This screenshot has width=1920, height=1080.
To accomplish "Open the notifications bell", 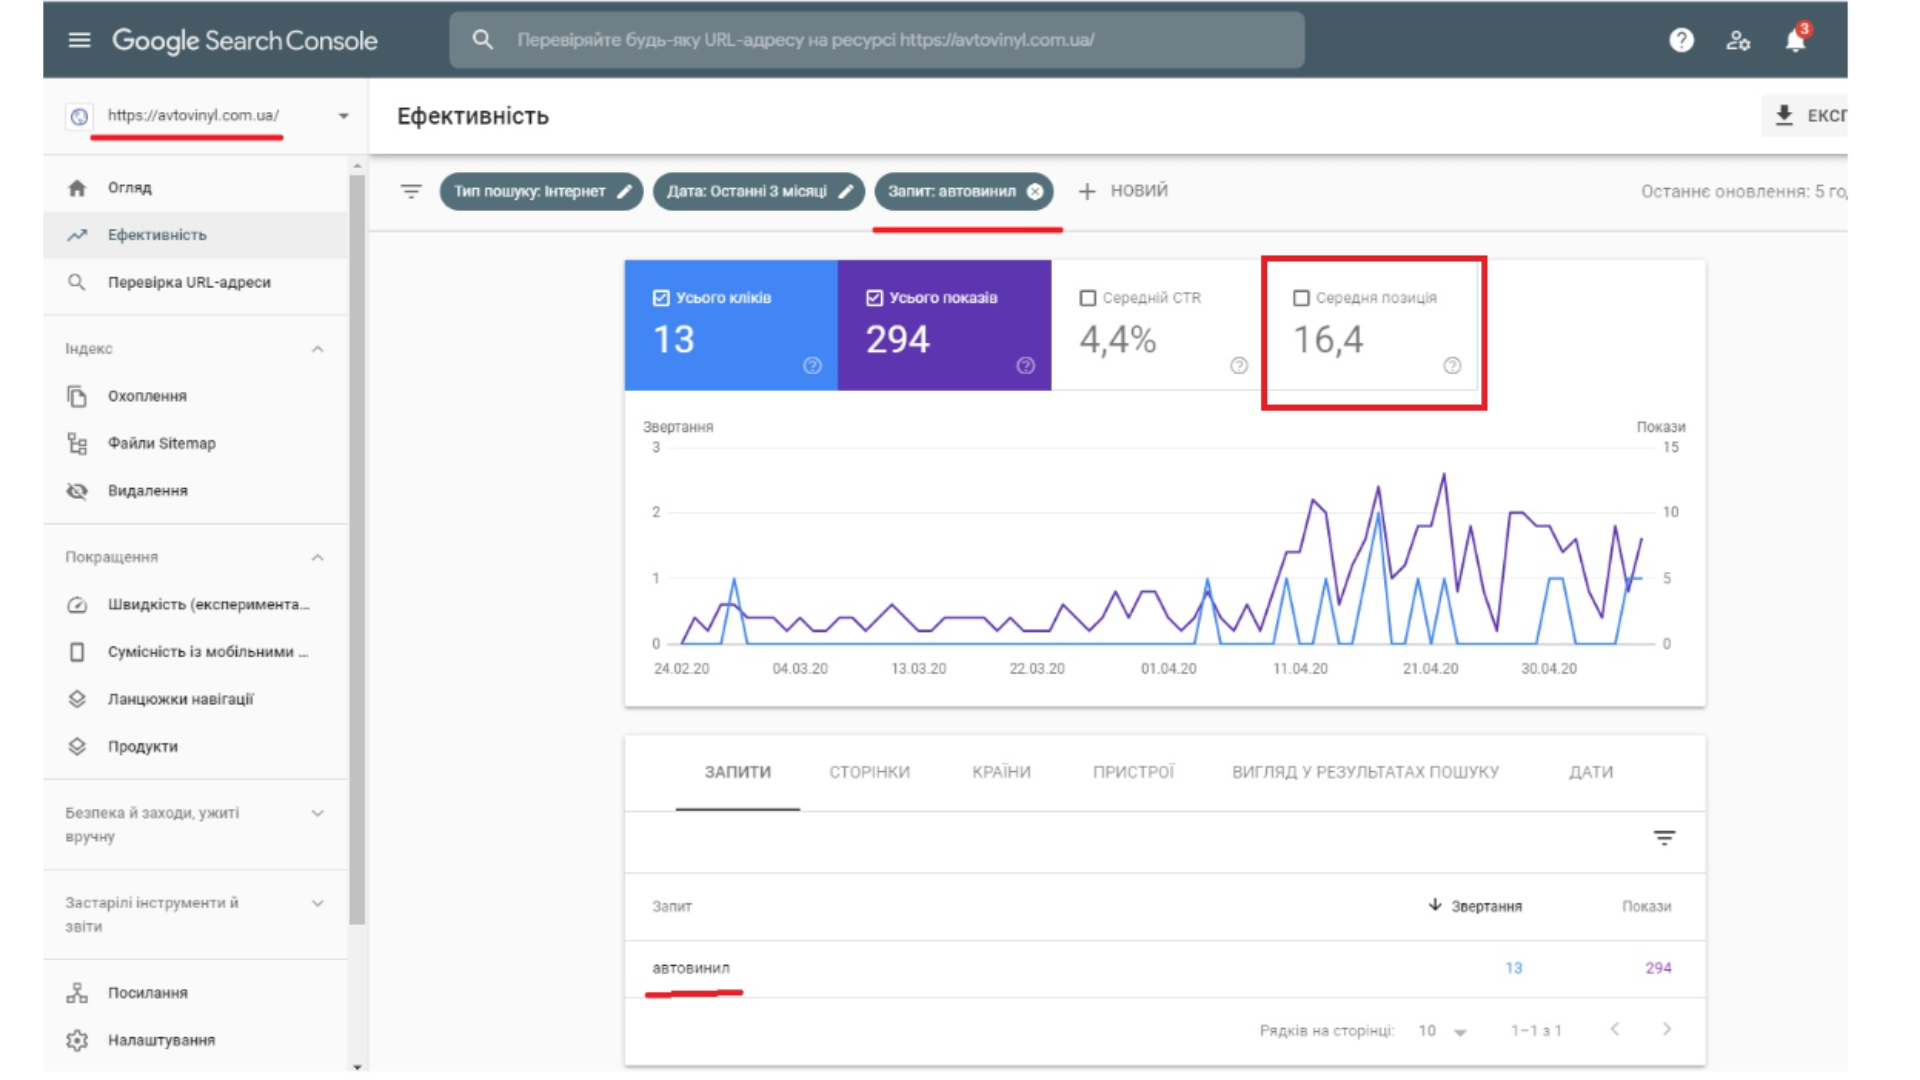I will pos(1795,41).
